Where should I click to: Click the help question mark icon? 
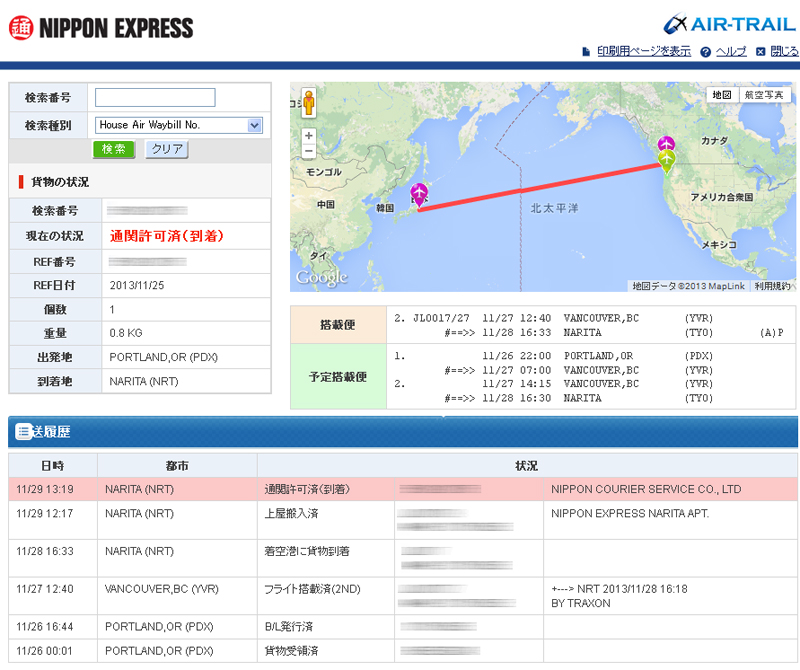706,52
